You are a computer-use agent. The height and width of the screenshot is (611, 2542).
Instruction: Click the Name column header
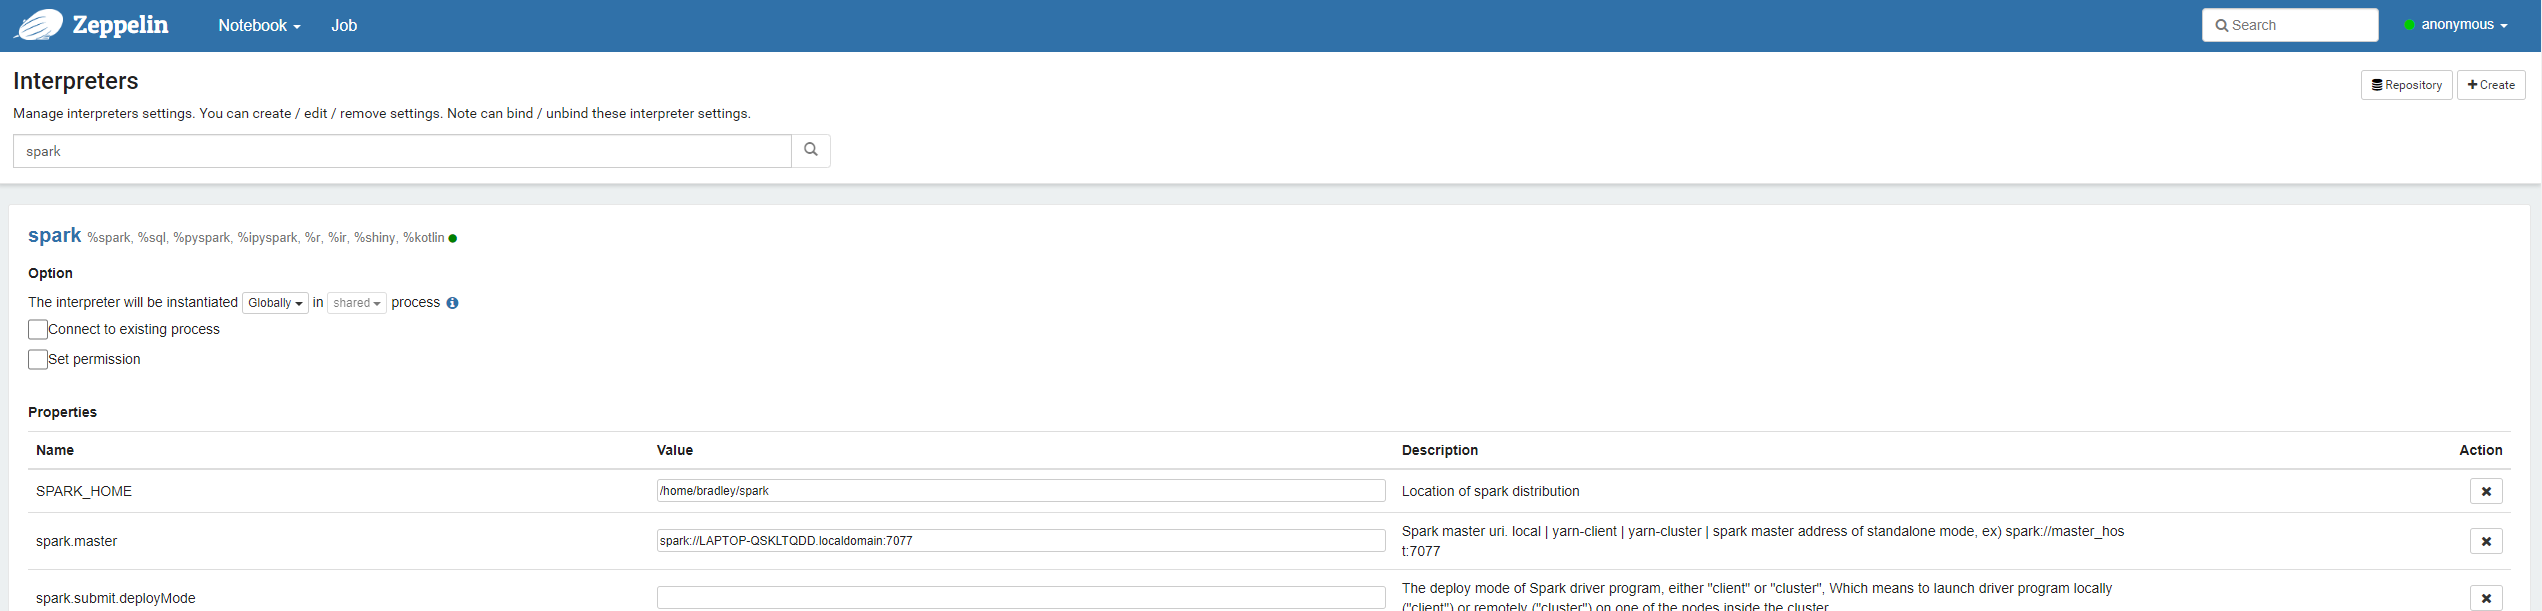(55, 450)
